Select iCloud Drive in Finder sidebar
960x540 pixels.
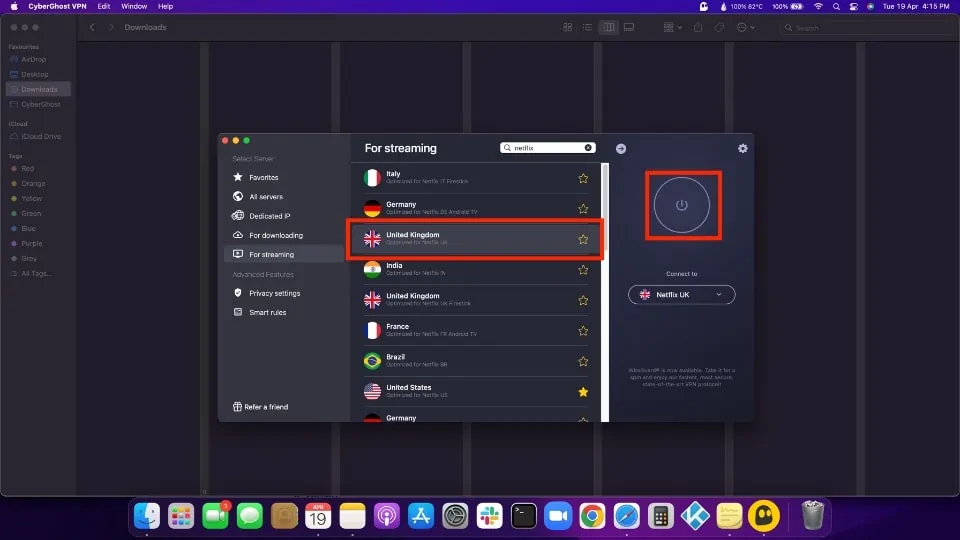pyautogui.click(x=40, y=136)
